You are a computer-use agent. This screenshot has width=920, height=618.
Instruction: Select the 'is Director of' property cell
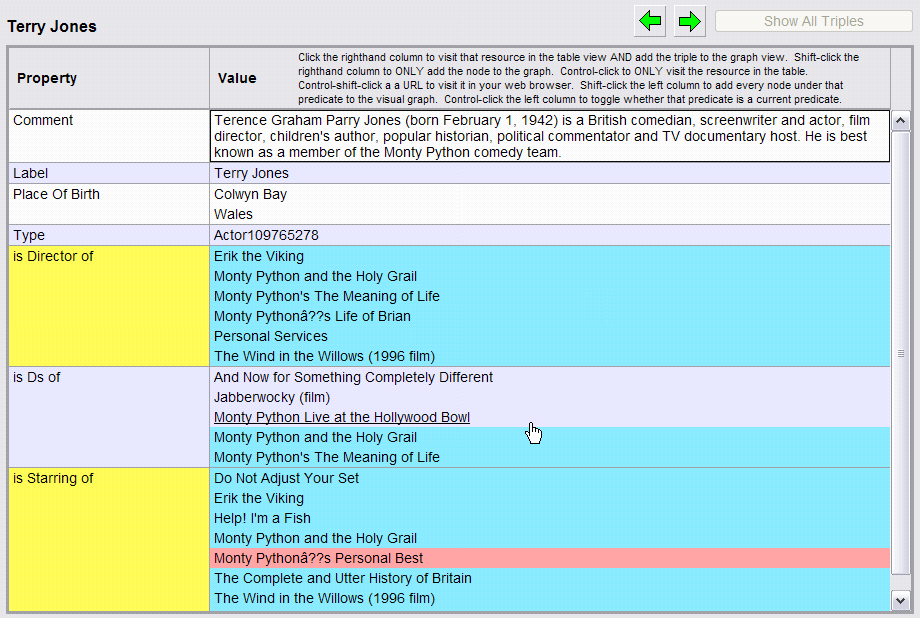coord(108,305)
